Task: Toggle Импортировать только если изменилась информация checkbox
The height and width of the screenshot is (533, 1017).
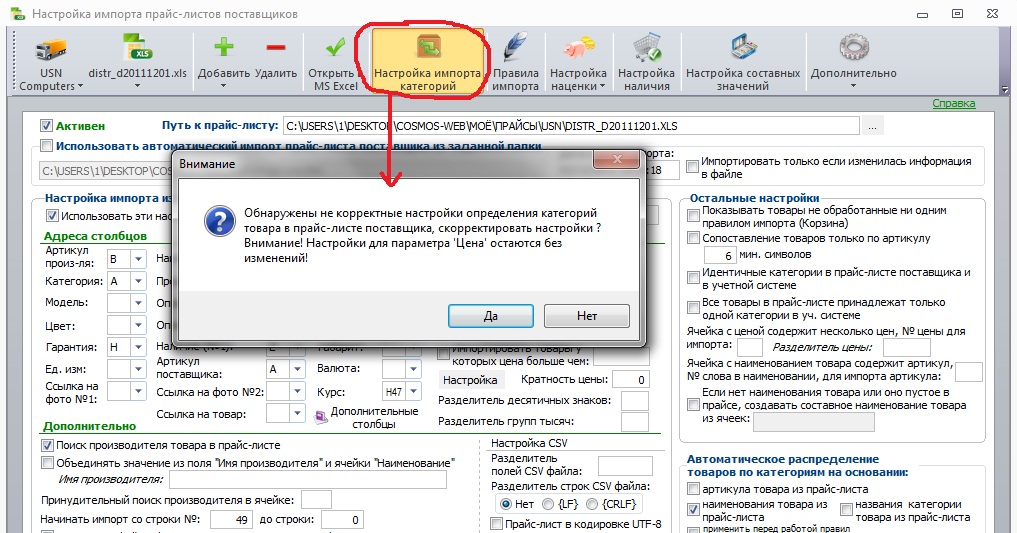Action: pyautogui.click(x=692, y=166)
